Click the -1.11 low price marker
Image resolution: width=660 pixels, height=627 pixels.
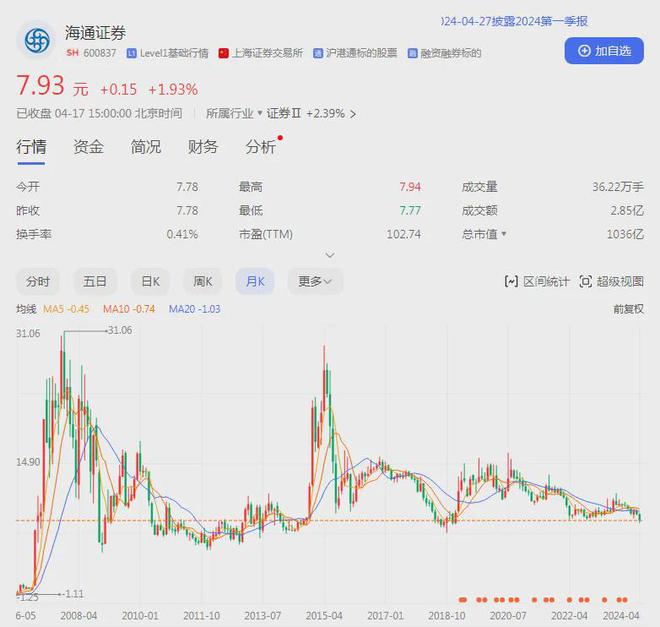(x=73, y=594)
